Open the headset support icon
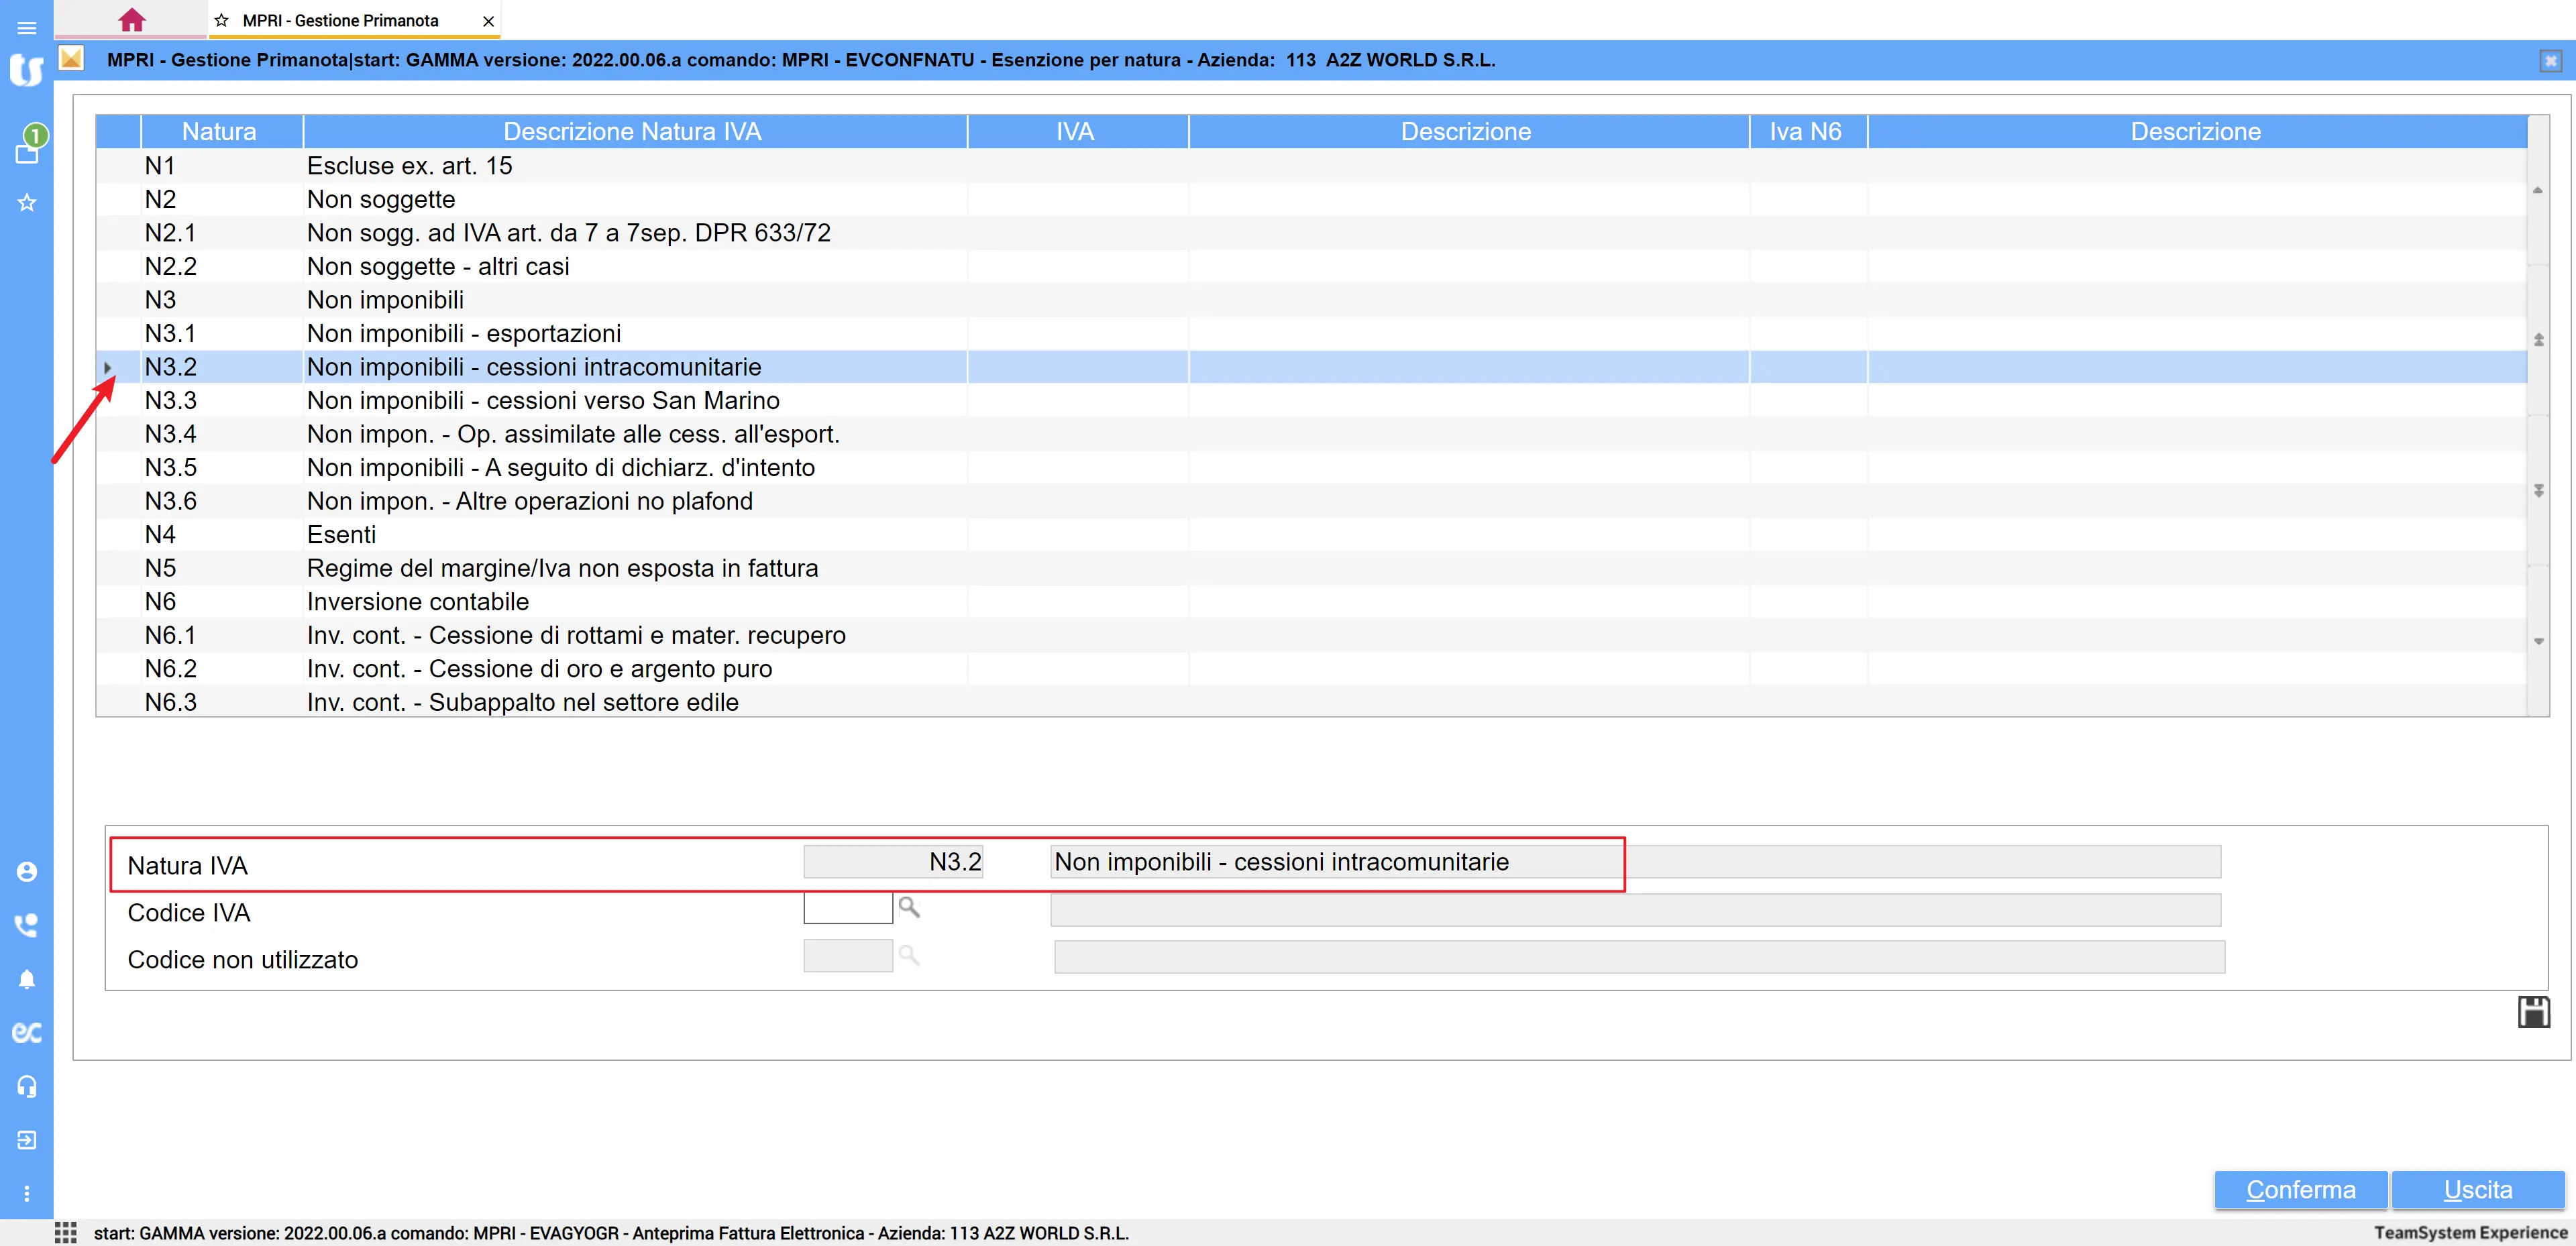 (x=27, y=1086)
